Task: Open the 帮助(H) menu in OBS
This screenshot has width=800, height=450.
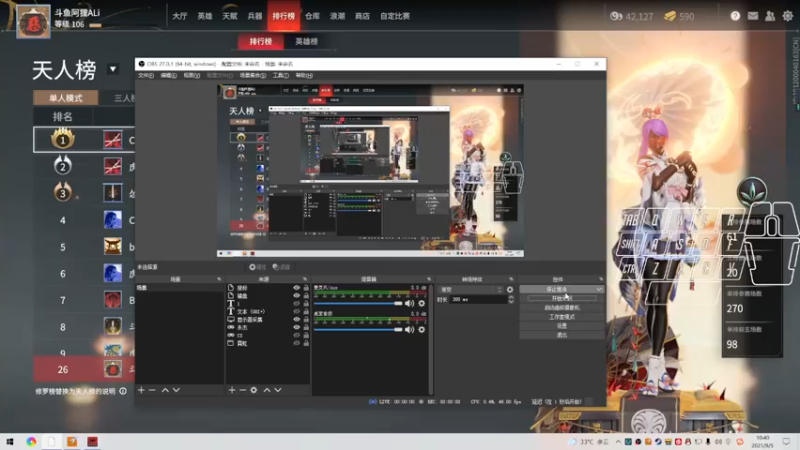Action: tap(304, 76)
